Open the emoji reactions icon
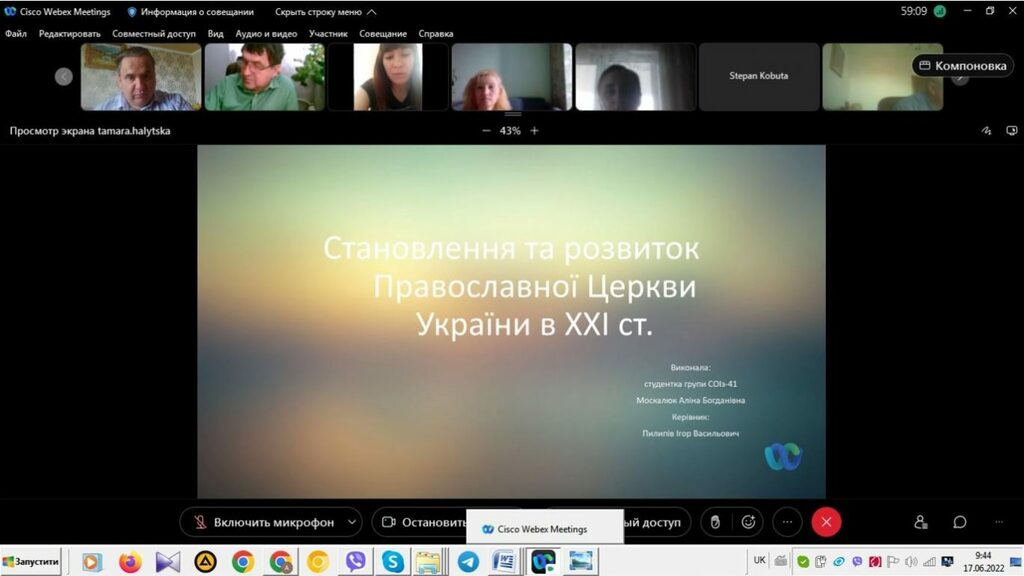1024x576 pixels. tap(747, 522)
